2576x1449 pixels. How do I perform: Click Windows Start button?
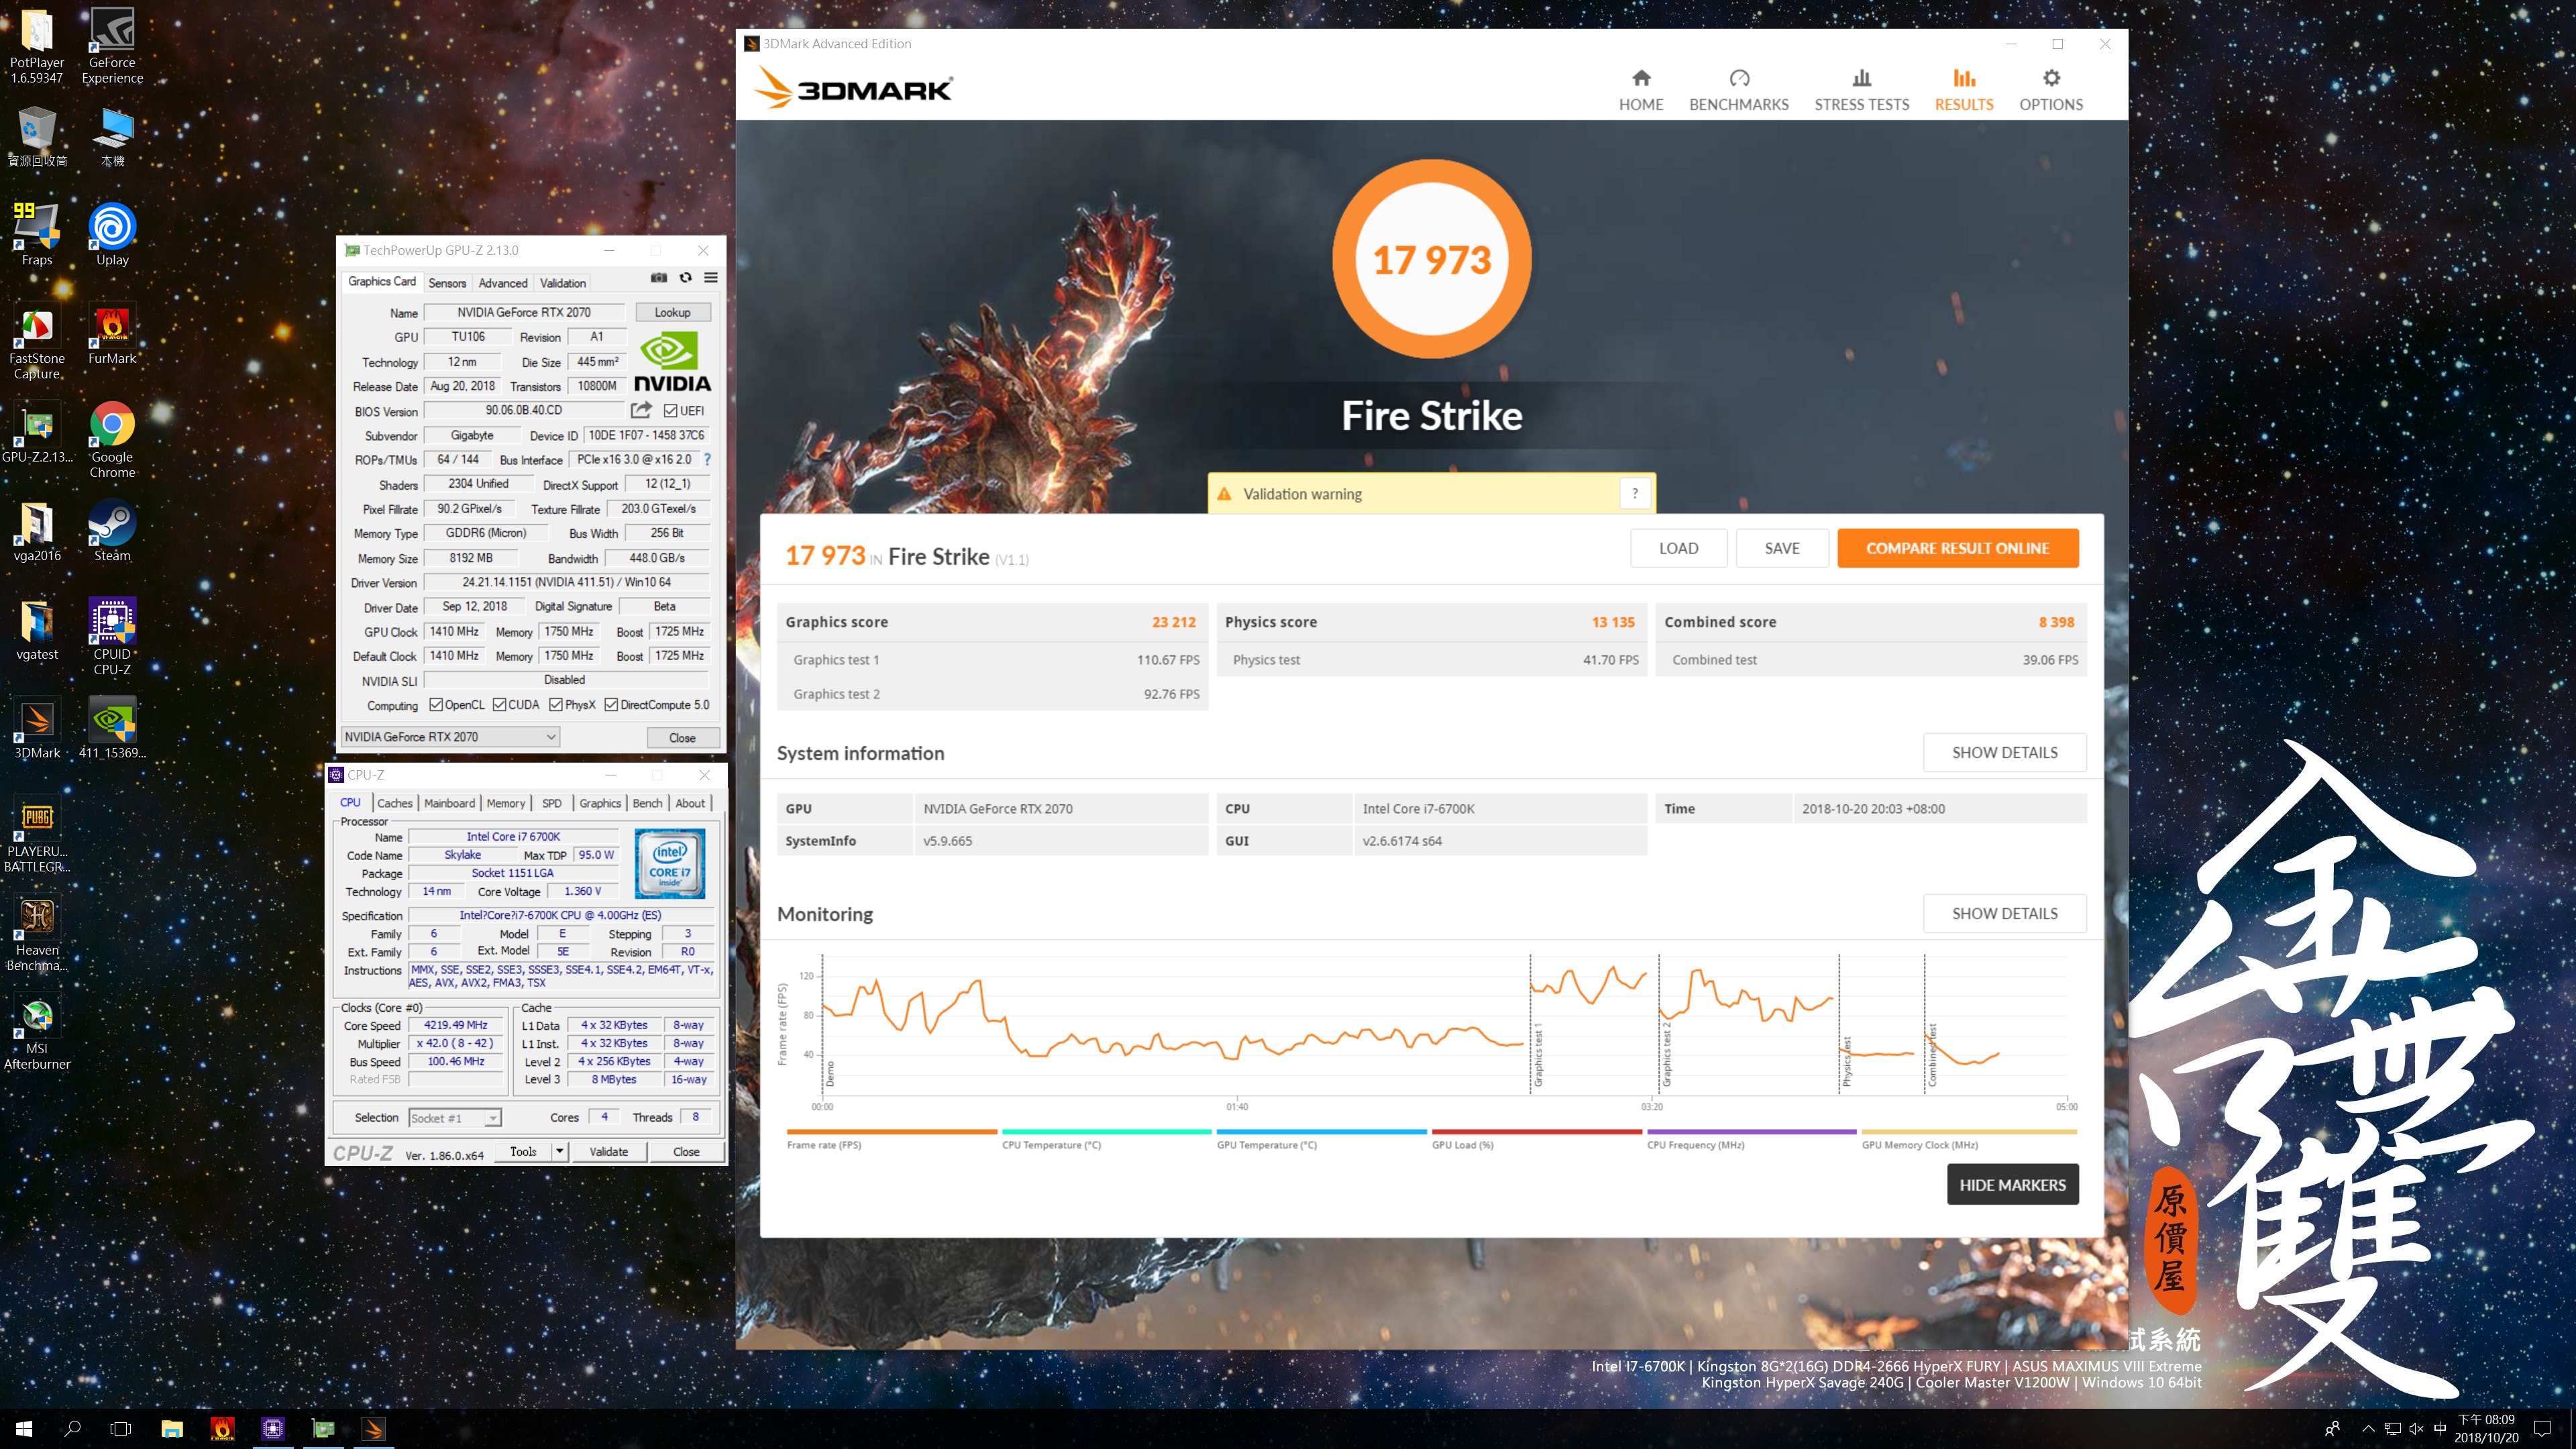click(x=24, y=1429)
